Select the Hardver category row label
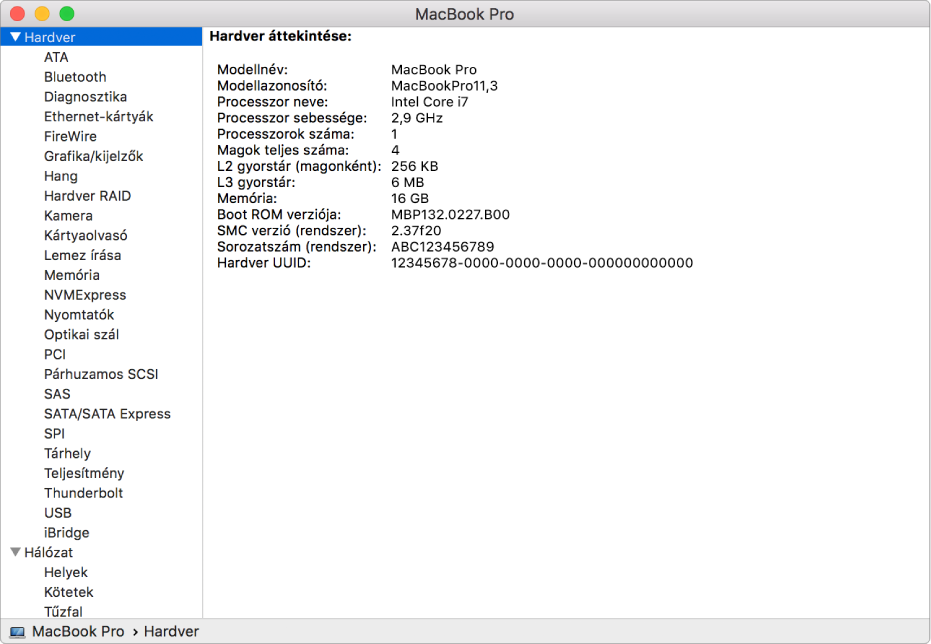Viewport: 931px width, 644px height. (x=50, y=37)
